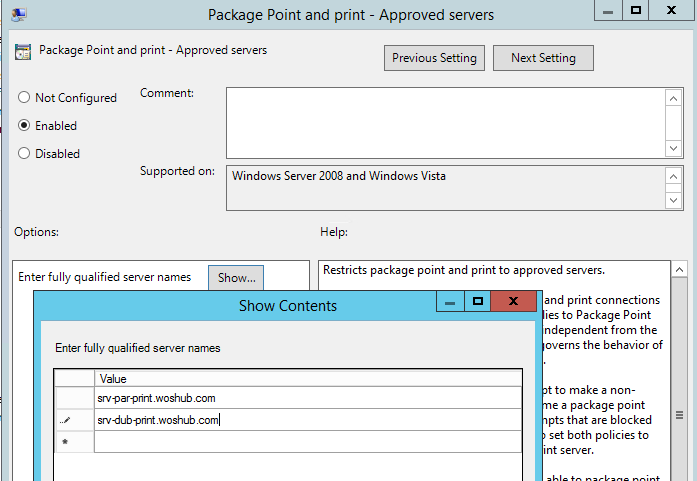Maximize the Show Contents dialog

478,302
